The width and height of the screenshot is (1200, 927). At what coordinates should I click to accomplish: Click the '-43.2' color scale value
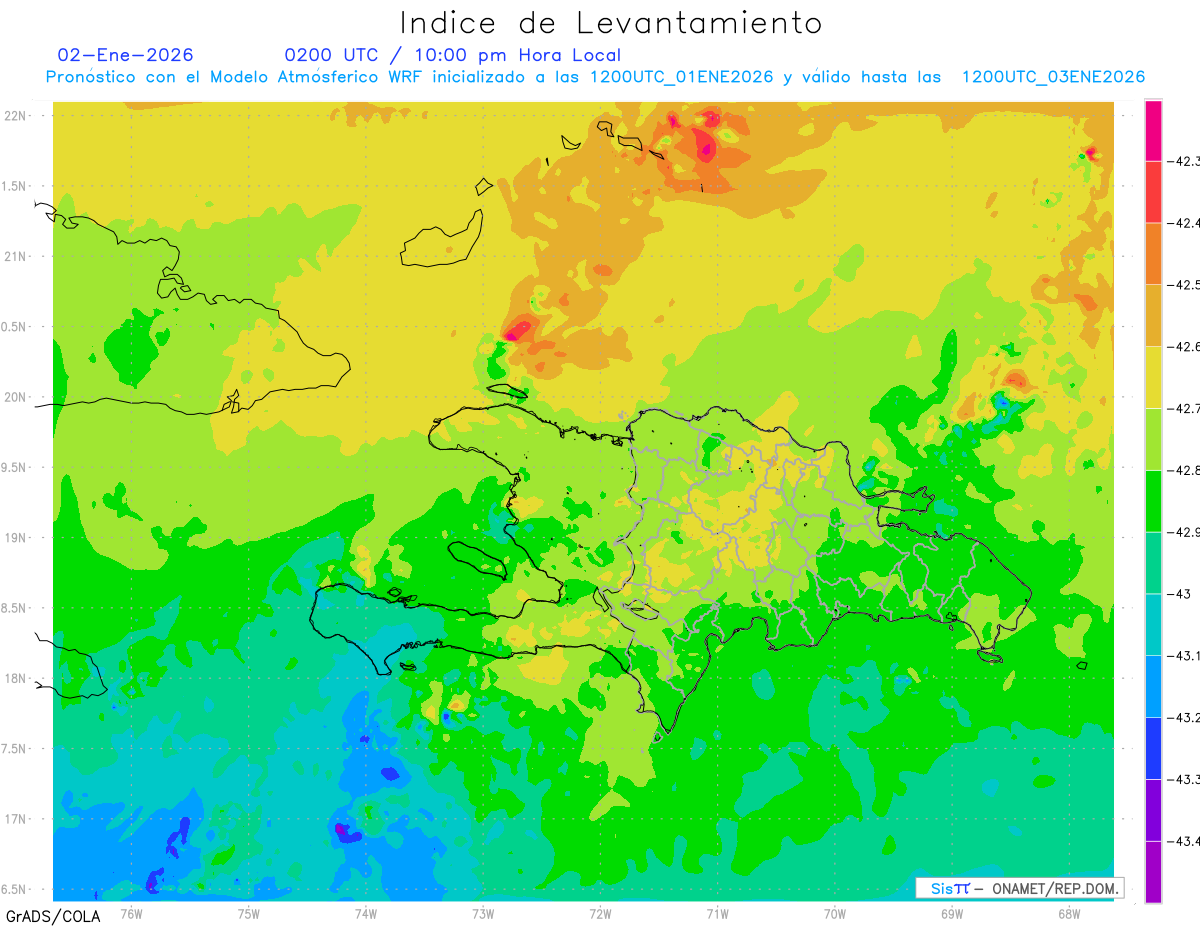pos(1182,718)
